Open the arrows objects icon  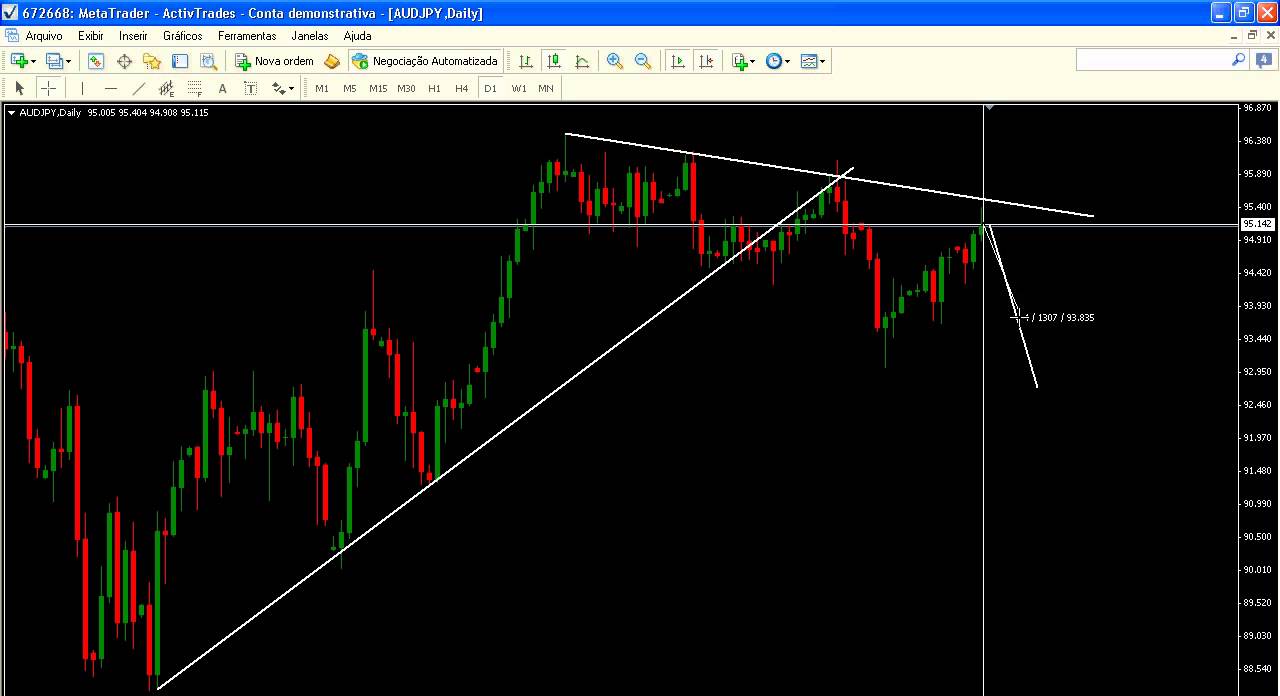coord(278,88)
